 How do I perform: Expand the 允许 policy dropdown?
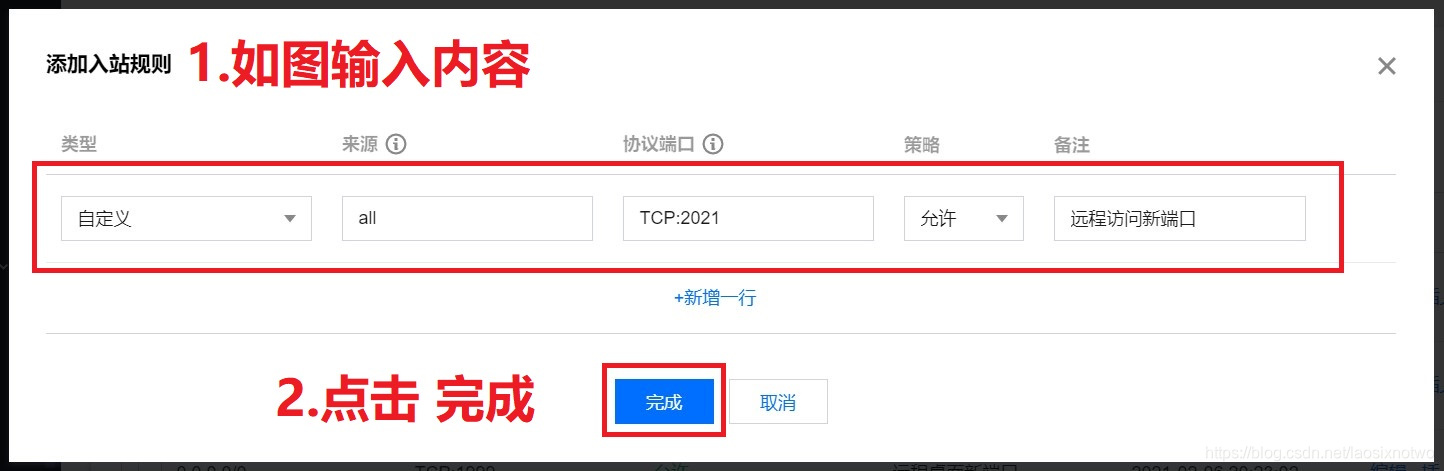point(964,218)
